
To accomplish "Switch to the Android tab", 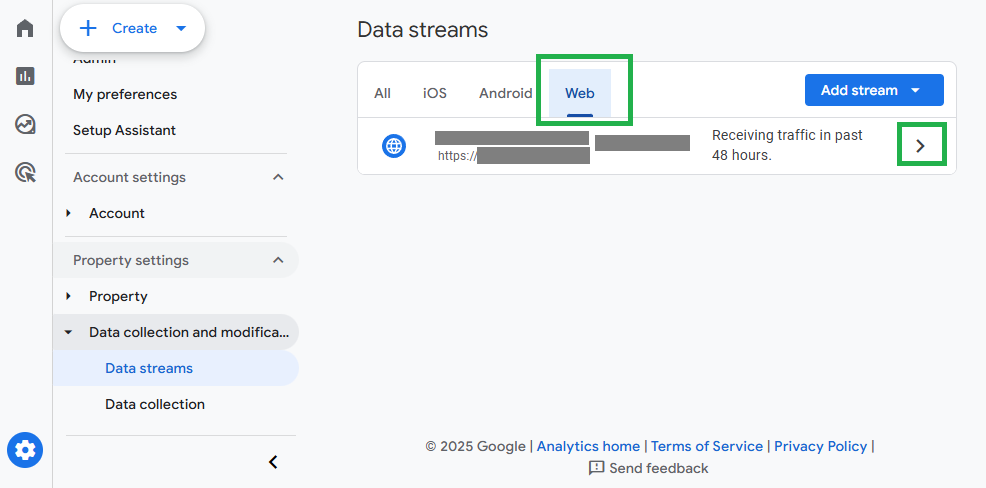I will [x=506, y=93].
